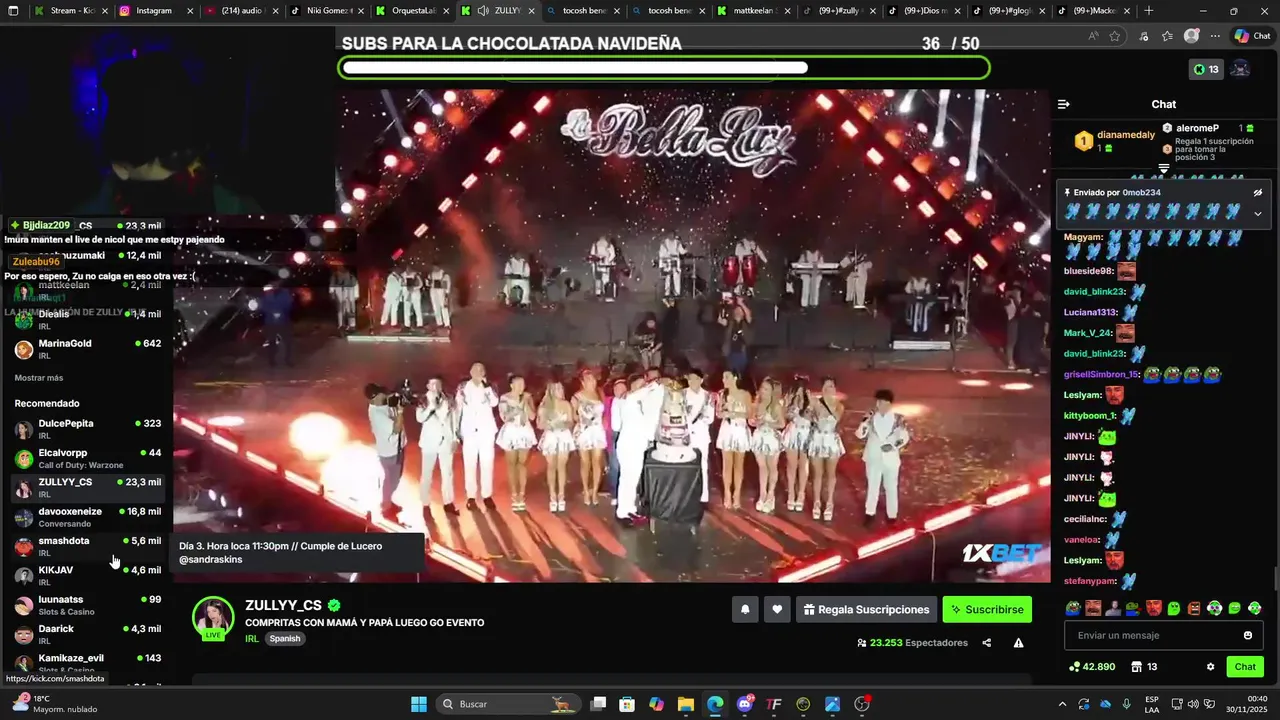The image size is (1280, 720).
Task: Open smashdota channel in sidebar
Action: point(87,546)
